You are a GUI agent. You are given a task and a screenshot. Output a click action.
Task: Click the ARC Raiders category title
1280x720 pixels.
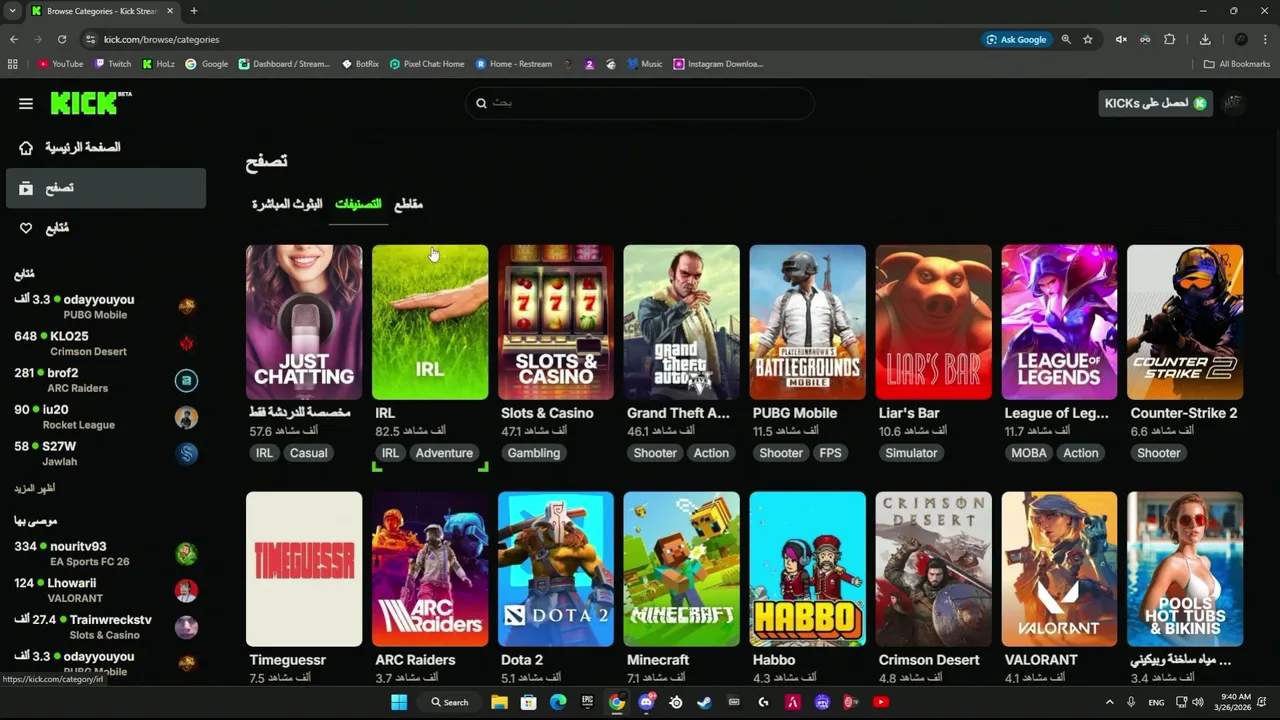click(x=415, y=660)
